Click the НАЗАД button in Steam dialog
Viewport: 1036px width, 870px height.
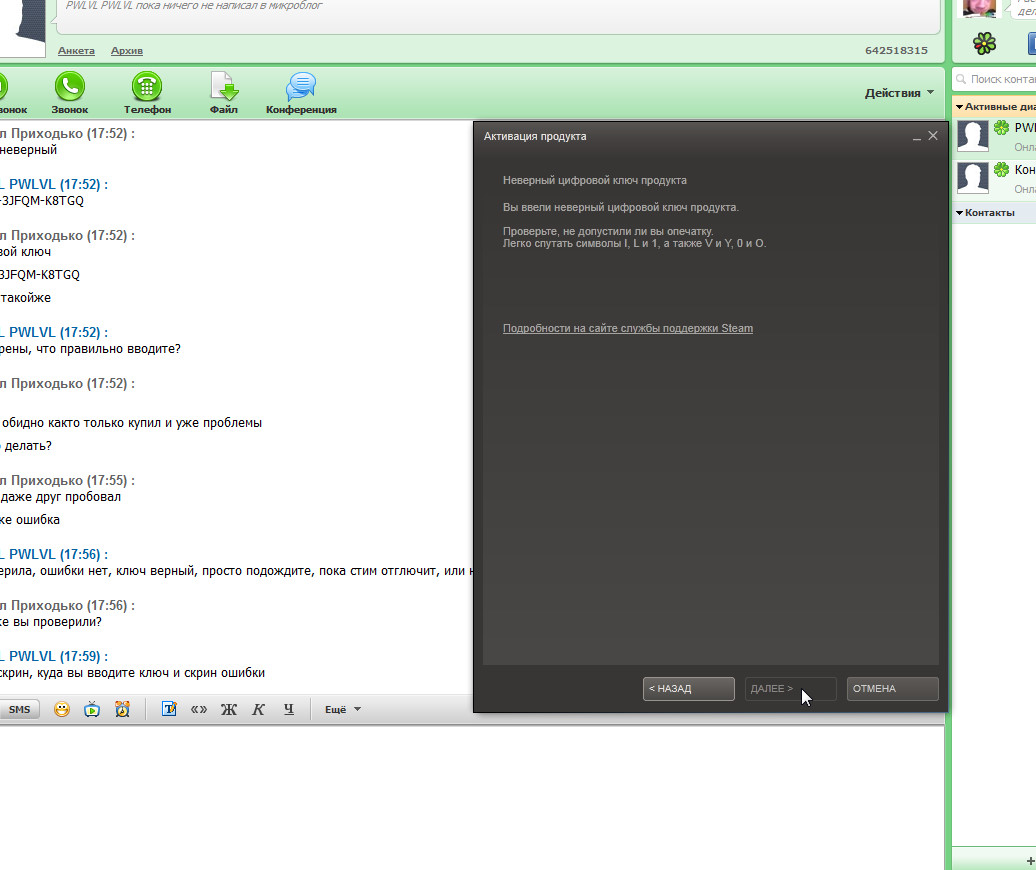pos(688,688)
